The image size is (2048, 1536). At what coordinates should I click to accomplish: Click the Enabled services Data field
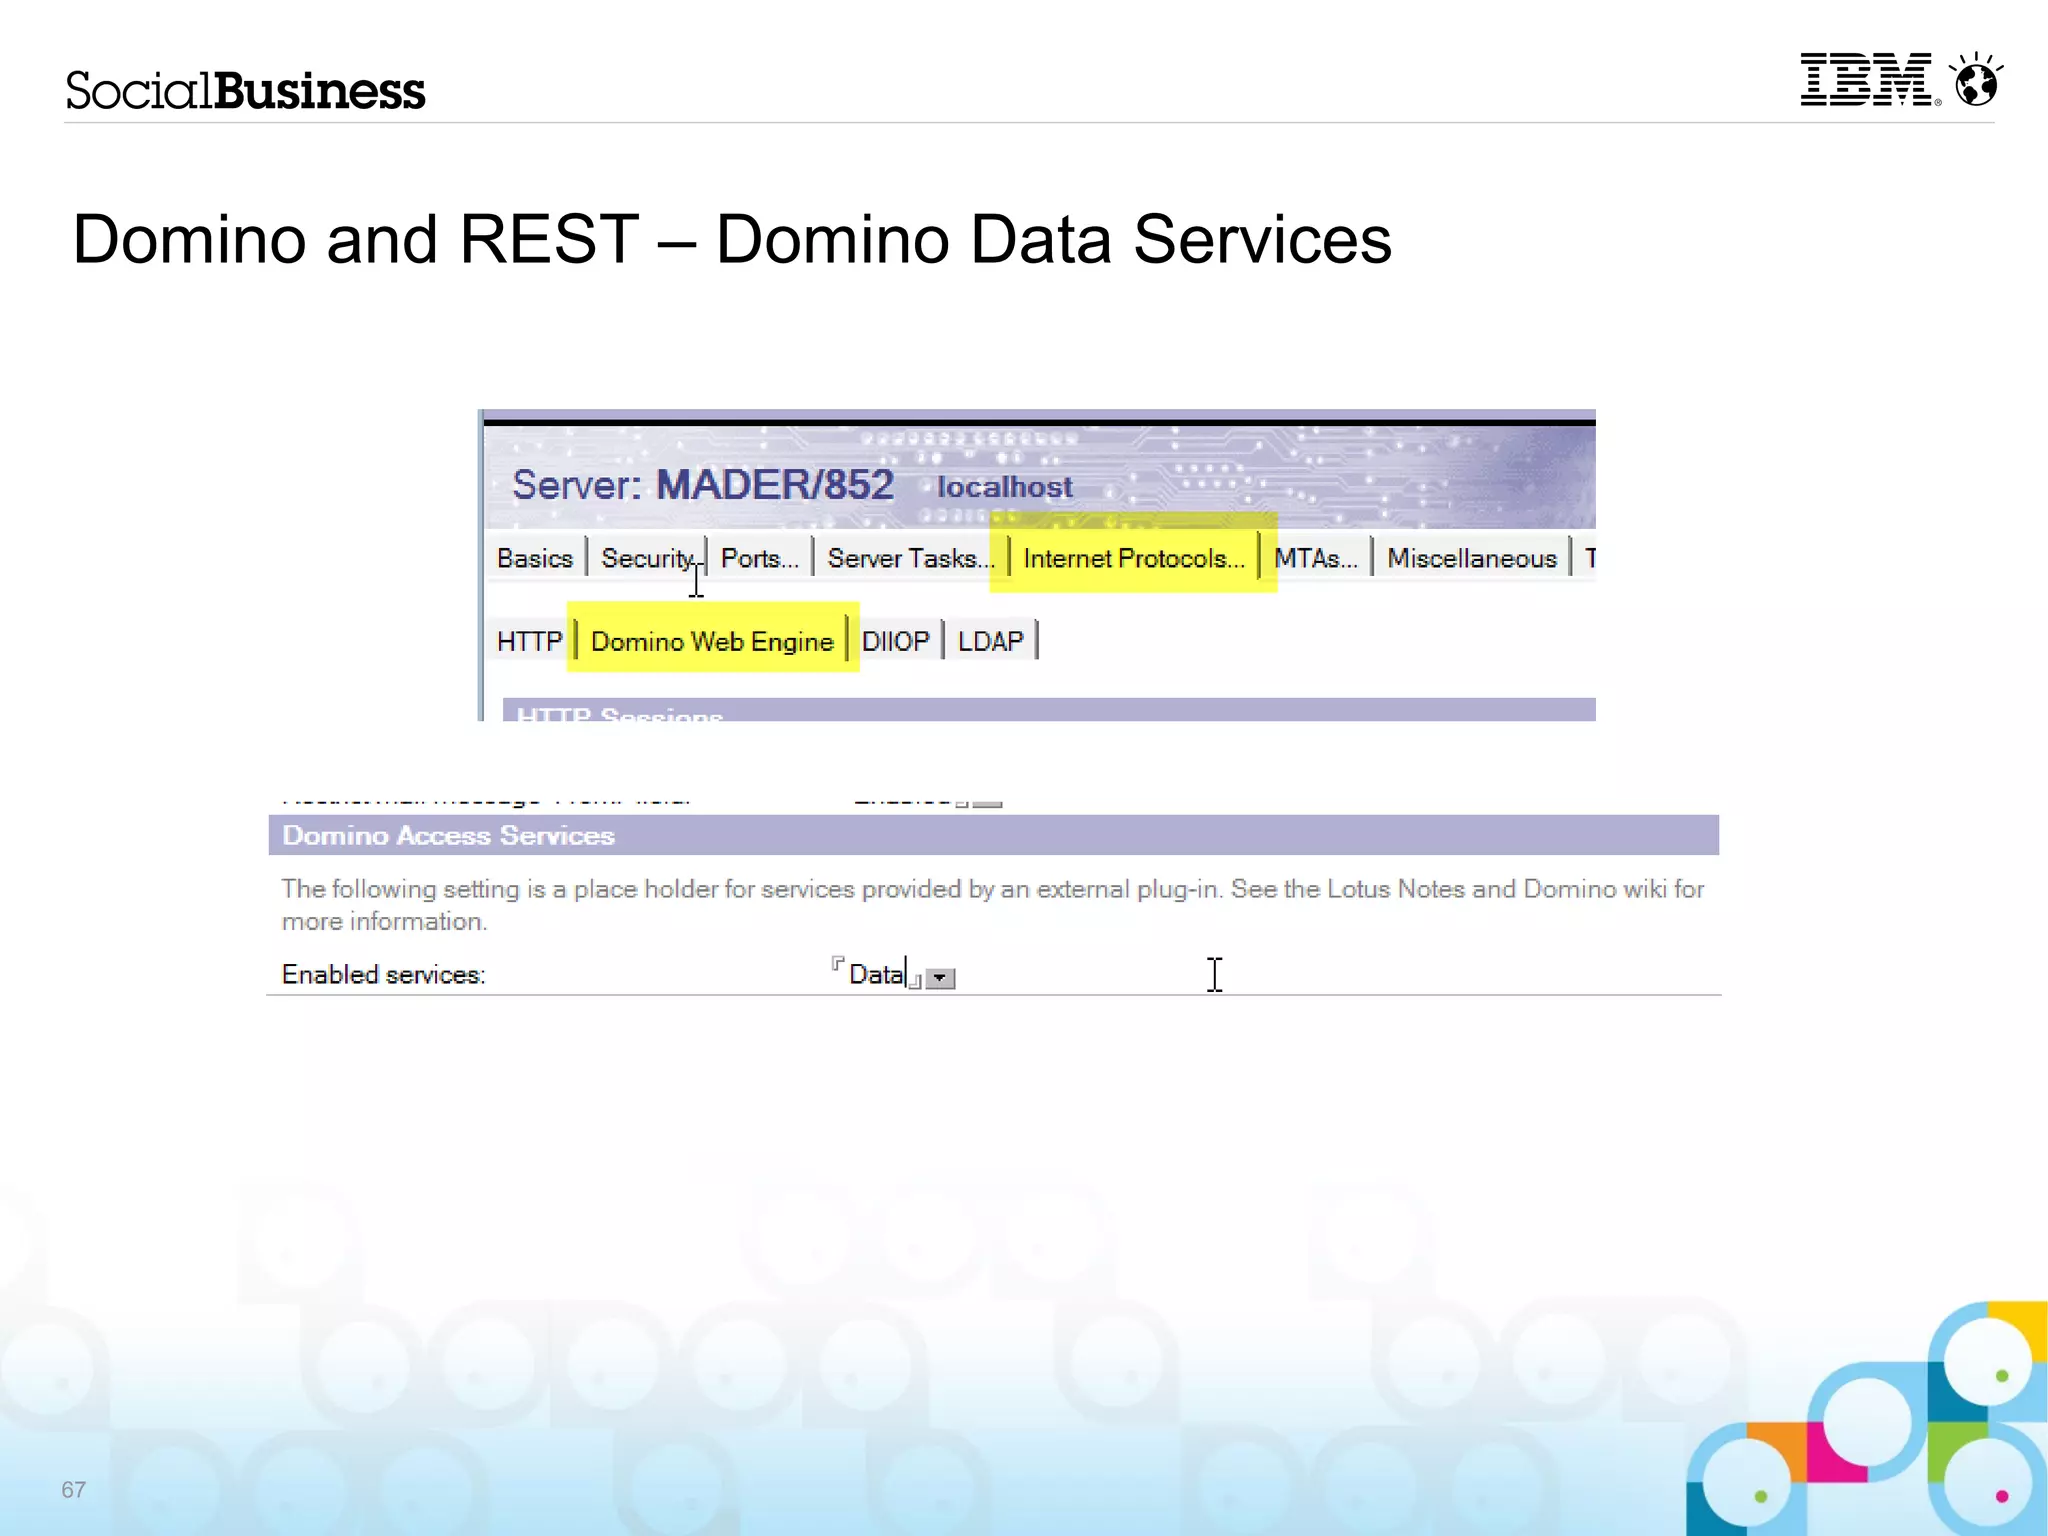point(877,974)
